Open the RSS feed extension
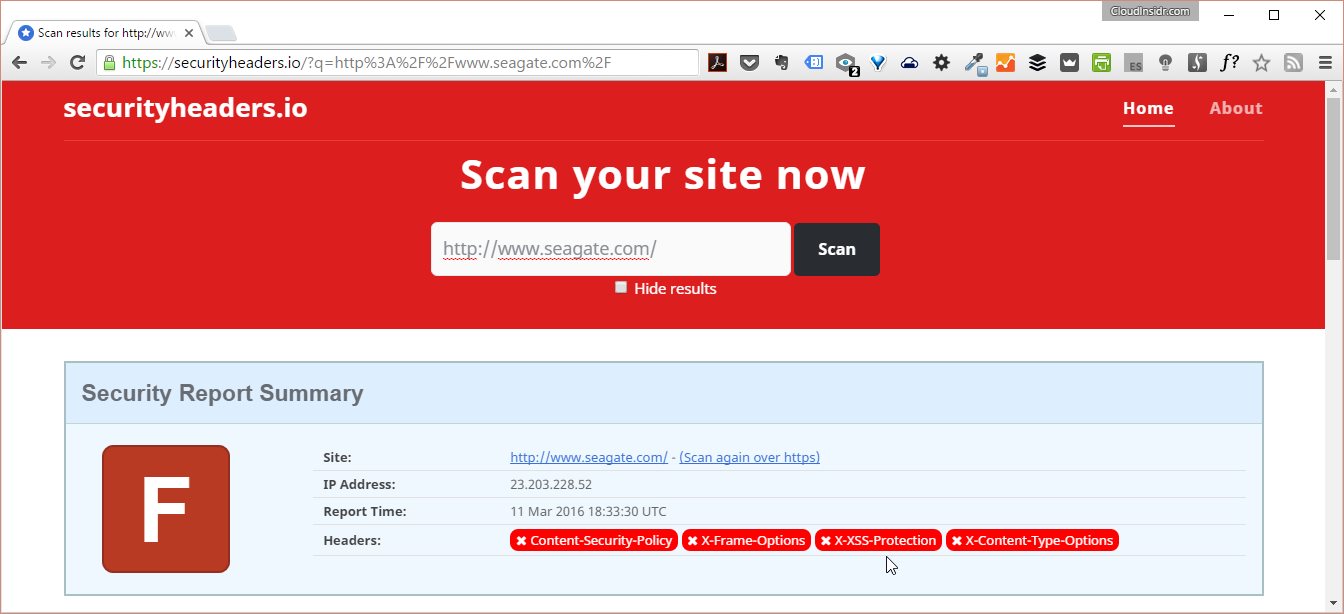This screenshot has width=1344, height=614. click(x=1293, y=63)
